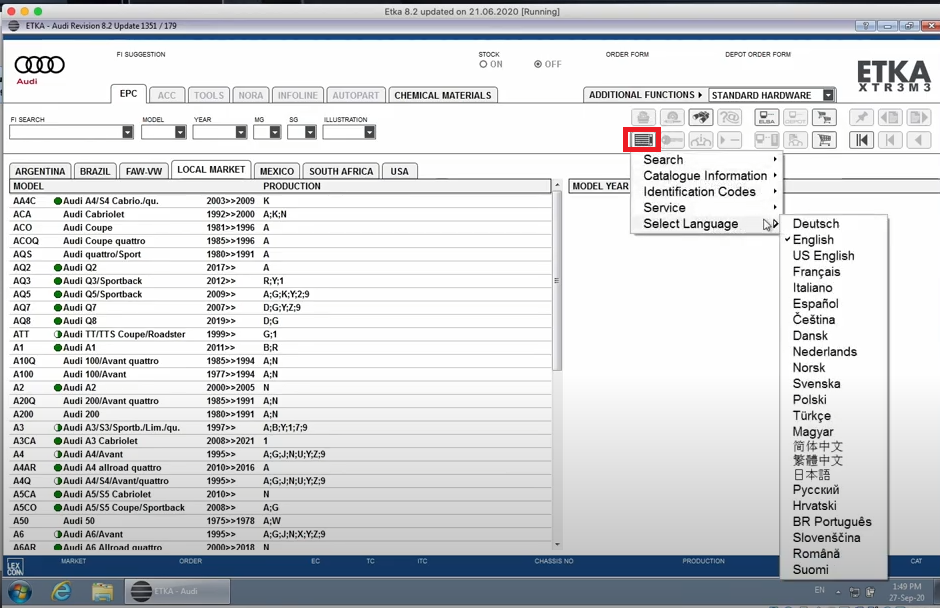Open Identification Codes menu entry
940x608 pixels.
pyautogui.click(x=707, y=192)
